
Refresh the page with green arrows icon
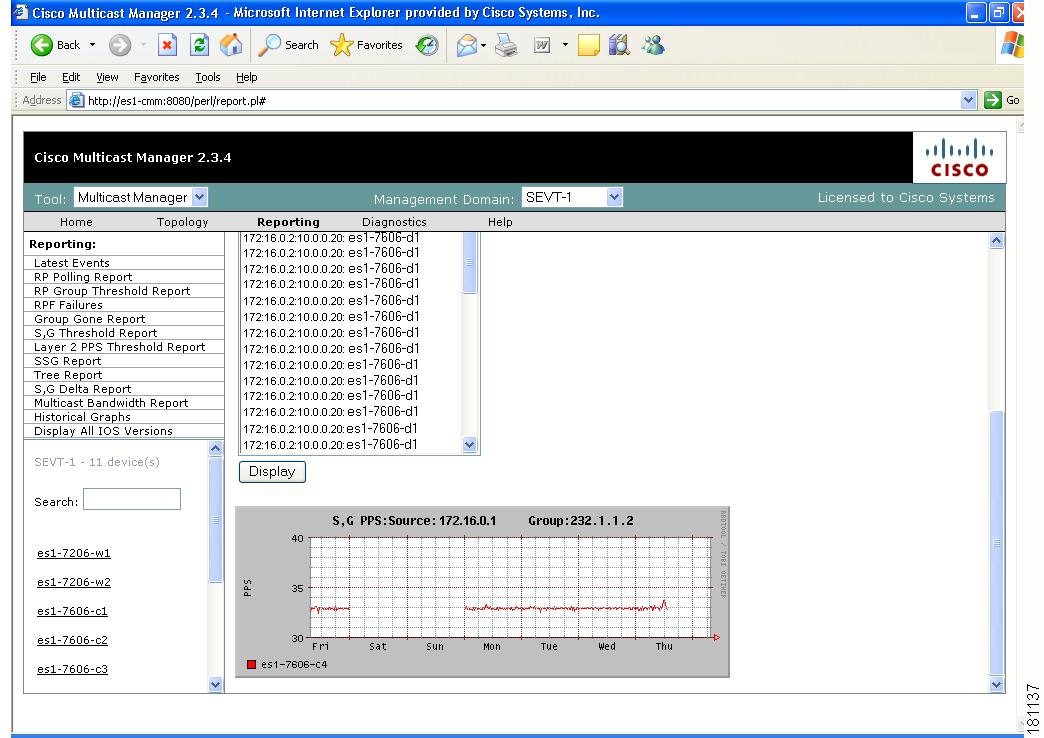tap(199, 45)
